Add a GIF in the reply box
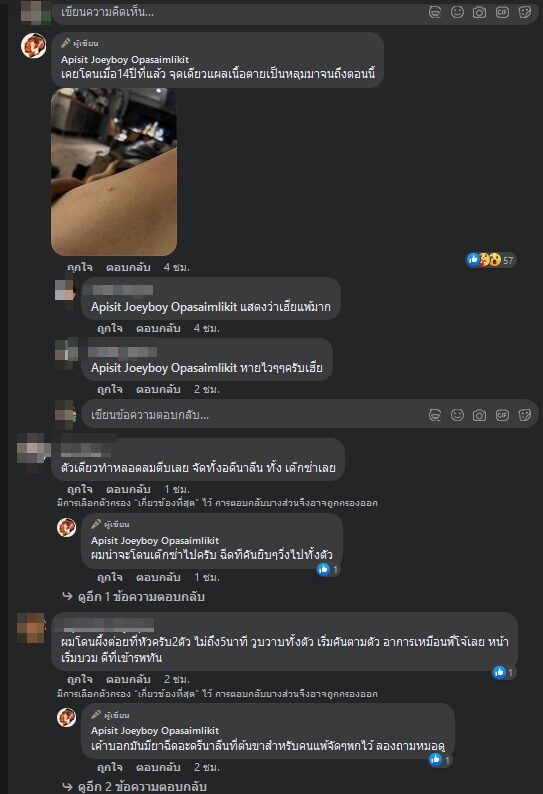The height and width of the screenshot is (794, 543). coord(502,415)
